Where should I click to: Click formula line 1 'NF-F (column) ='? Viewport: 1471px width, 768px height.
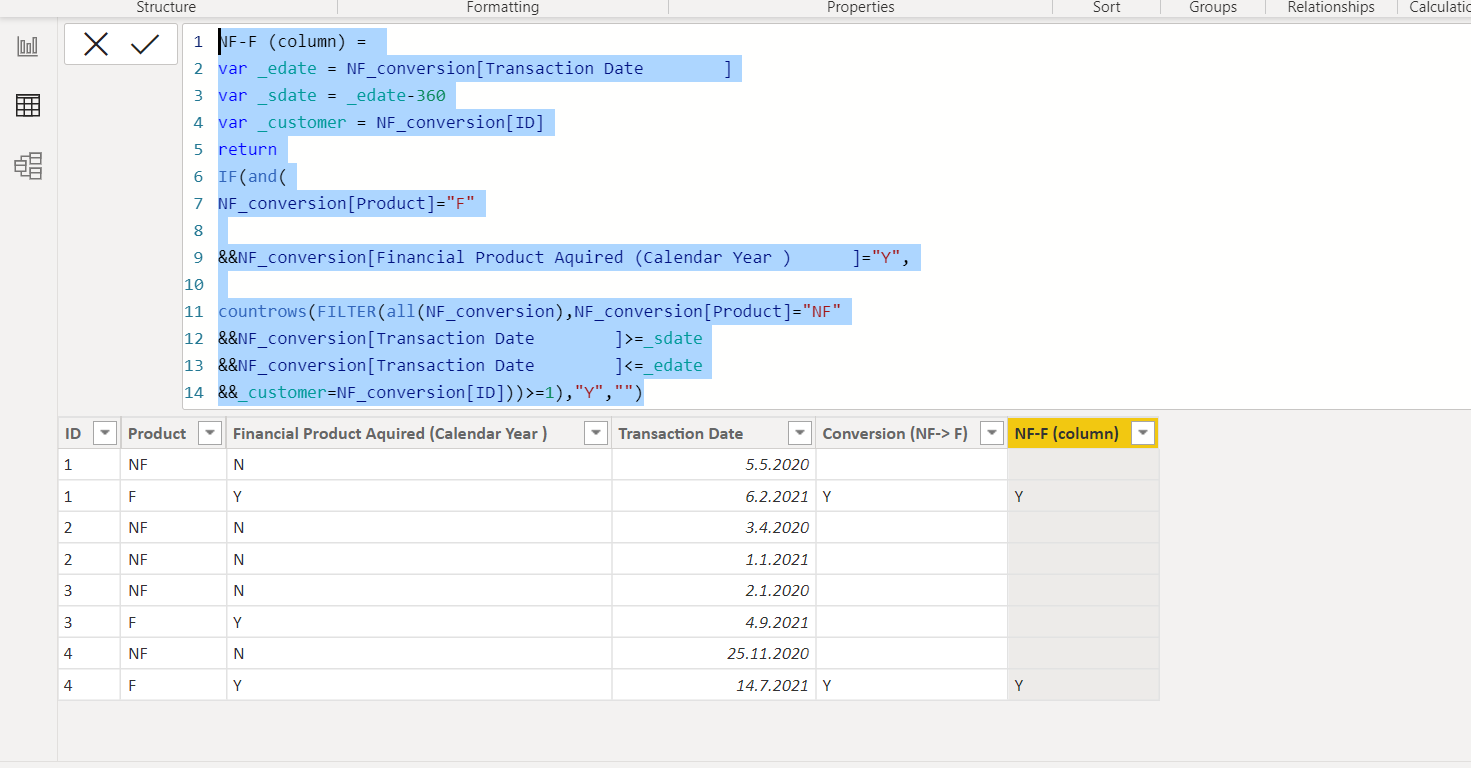click(x=293, y=42)
